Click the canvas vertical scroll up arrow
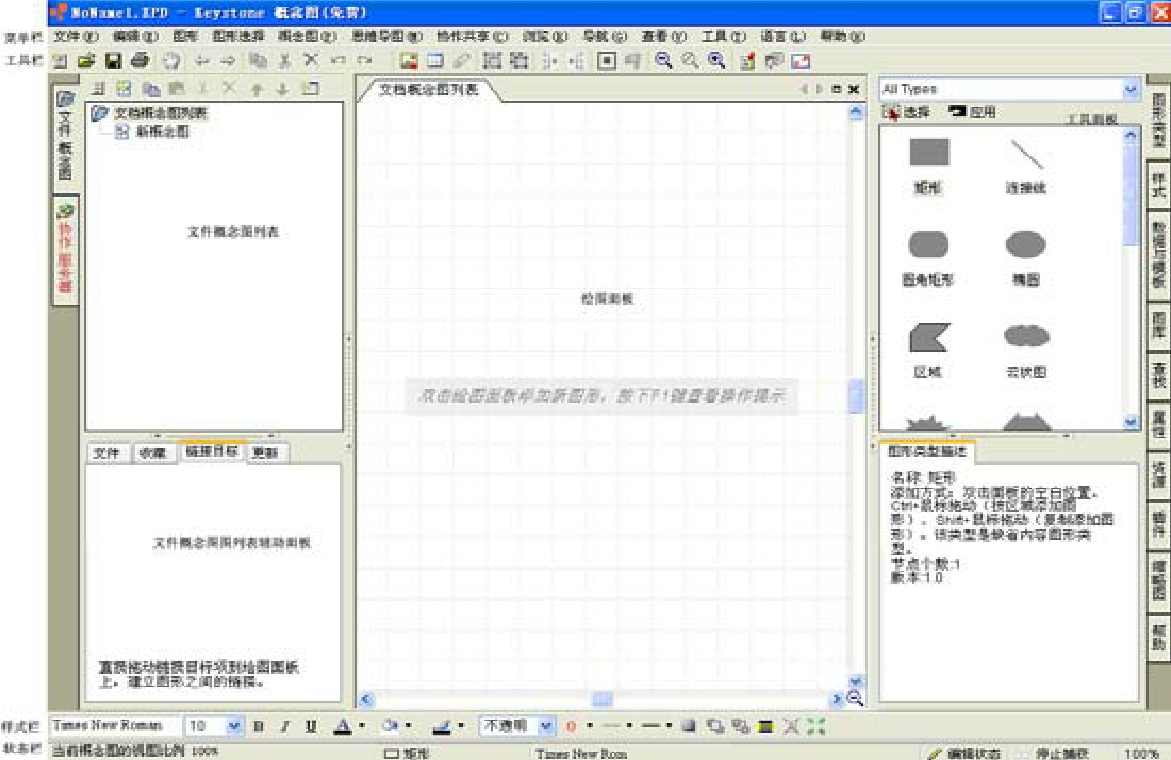Viewport: 1171px width, 760px height. (x=856, y=112)
